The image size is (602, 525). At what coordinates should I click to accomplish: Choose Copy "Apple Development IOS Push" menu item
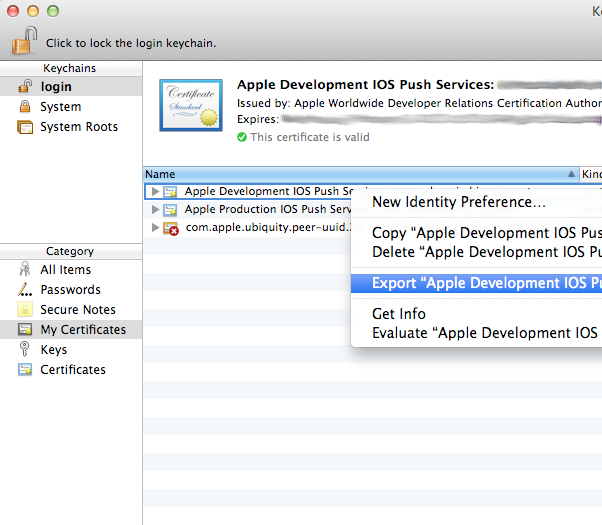pos(476,233)
